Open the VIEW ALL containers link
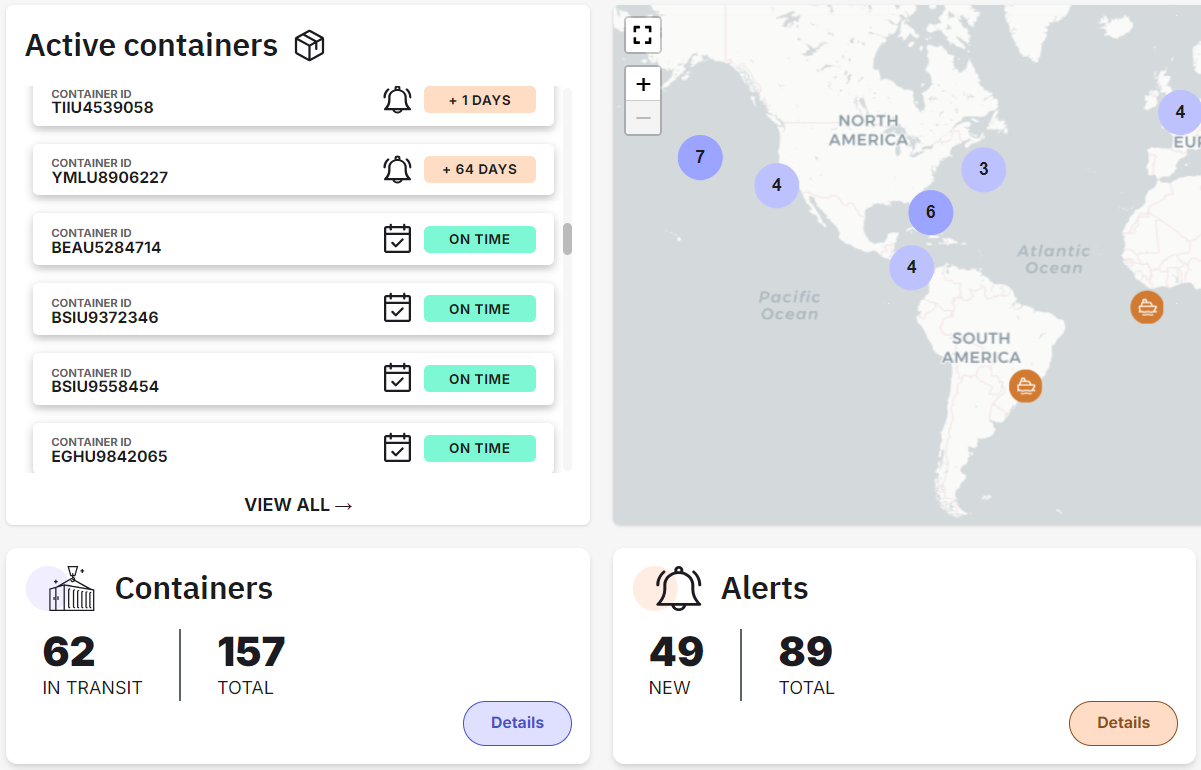The image size is (1201, 770). pyautogui.click(x=299, y=505)
